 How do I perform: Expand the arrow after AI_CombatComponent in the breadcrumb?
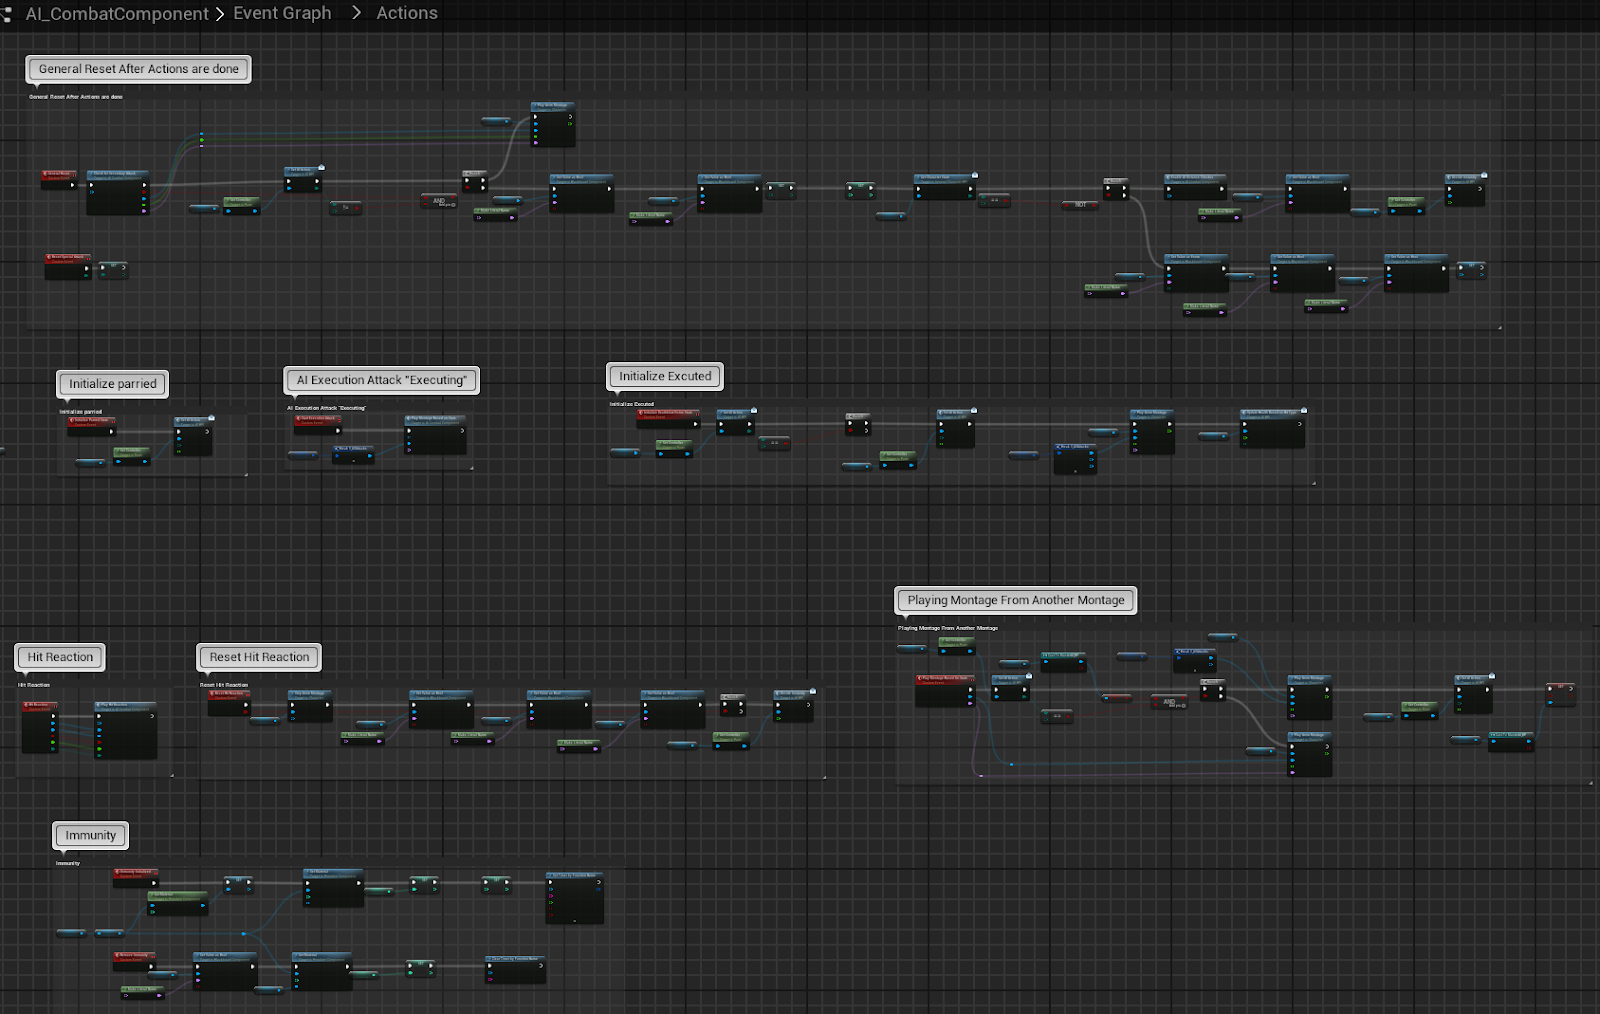point(220,14)
